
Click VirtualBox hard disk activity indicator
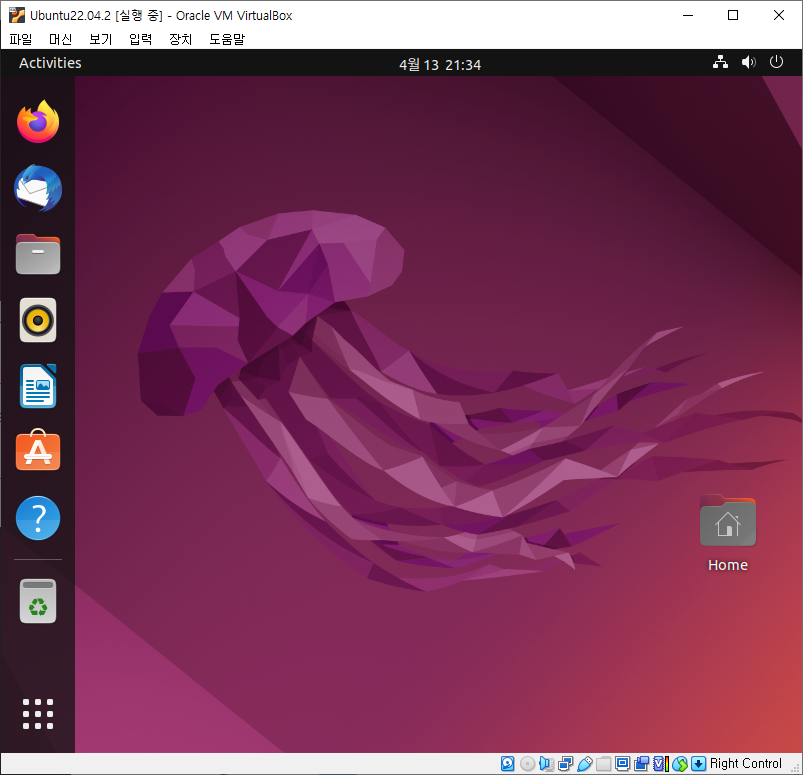coord(508,764)
